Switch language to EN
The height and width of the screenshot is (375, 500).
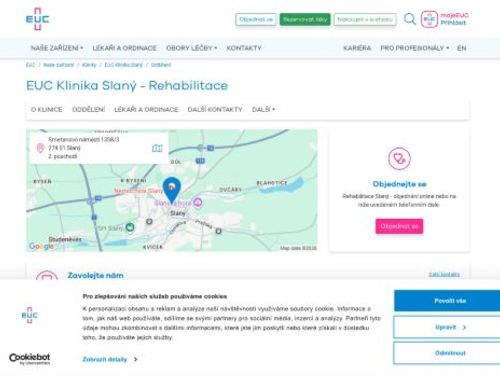461,48
